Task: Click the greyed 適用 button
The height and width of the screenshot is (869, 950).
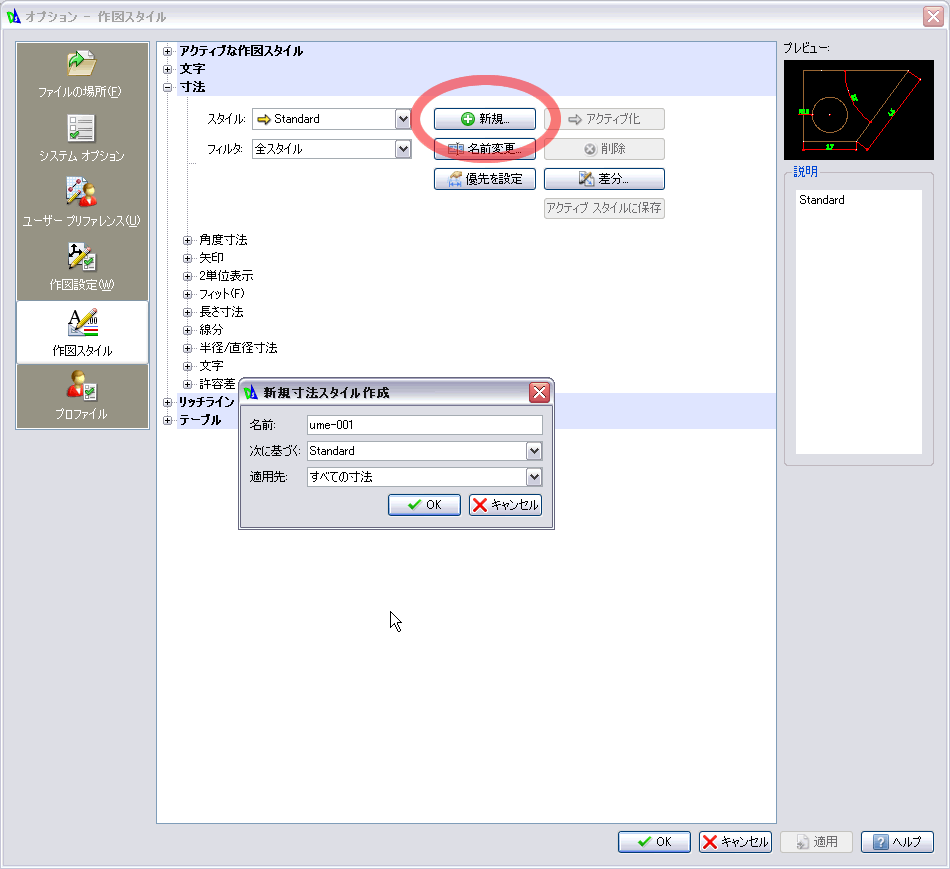Action: pyautogui.click(x=817, y=842)
